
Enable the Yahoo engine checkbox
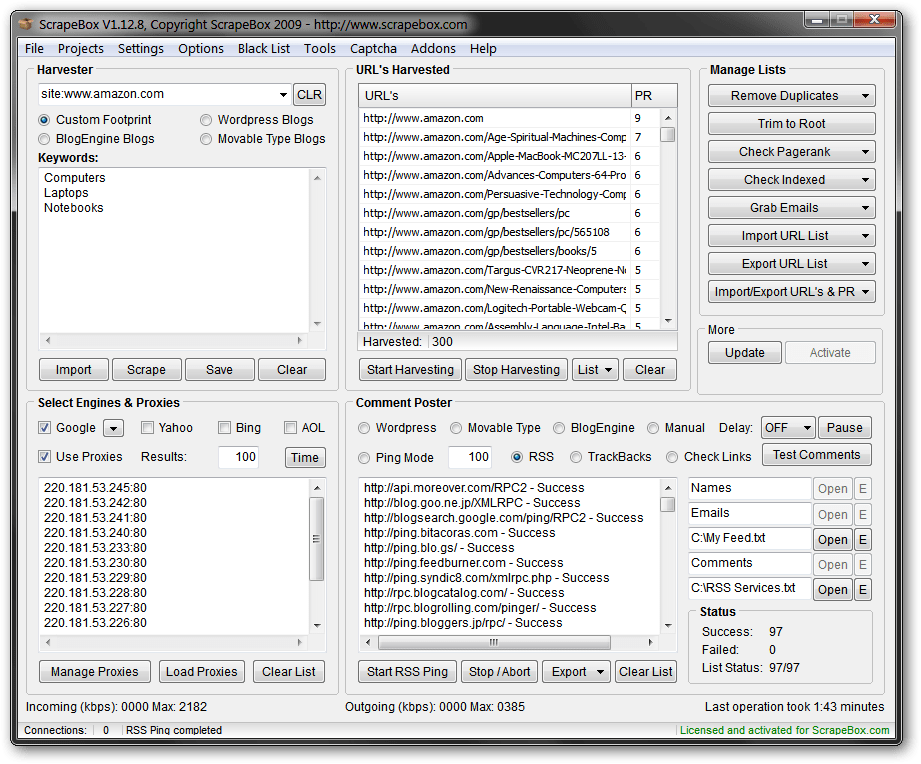tap(147, 428)
